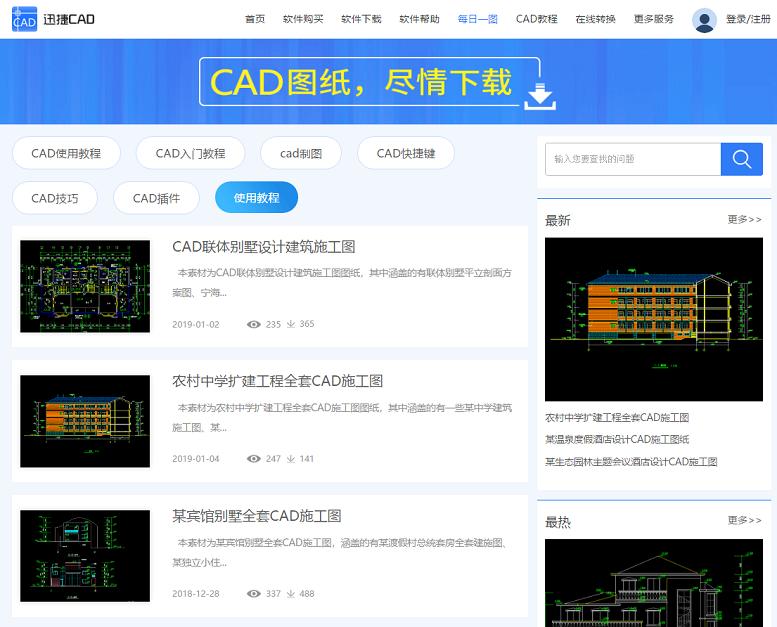Click the eye views icon beside 337
Screen dimensions: 777x627
pos(254,594)
